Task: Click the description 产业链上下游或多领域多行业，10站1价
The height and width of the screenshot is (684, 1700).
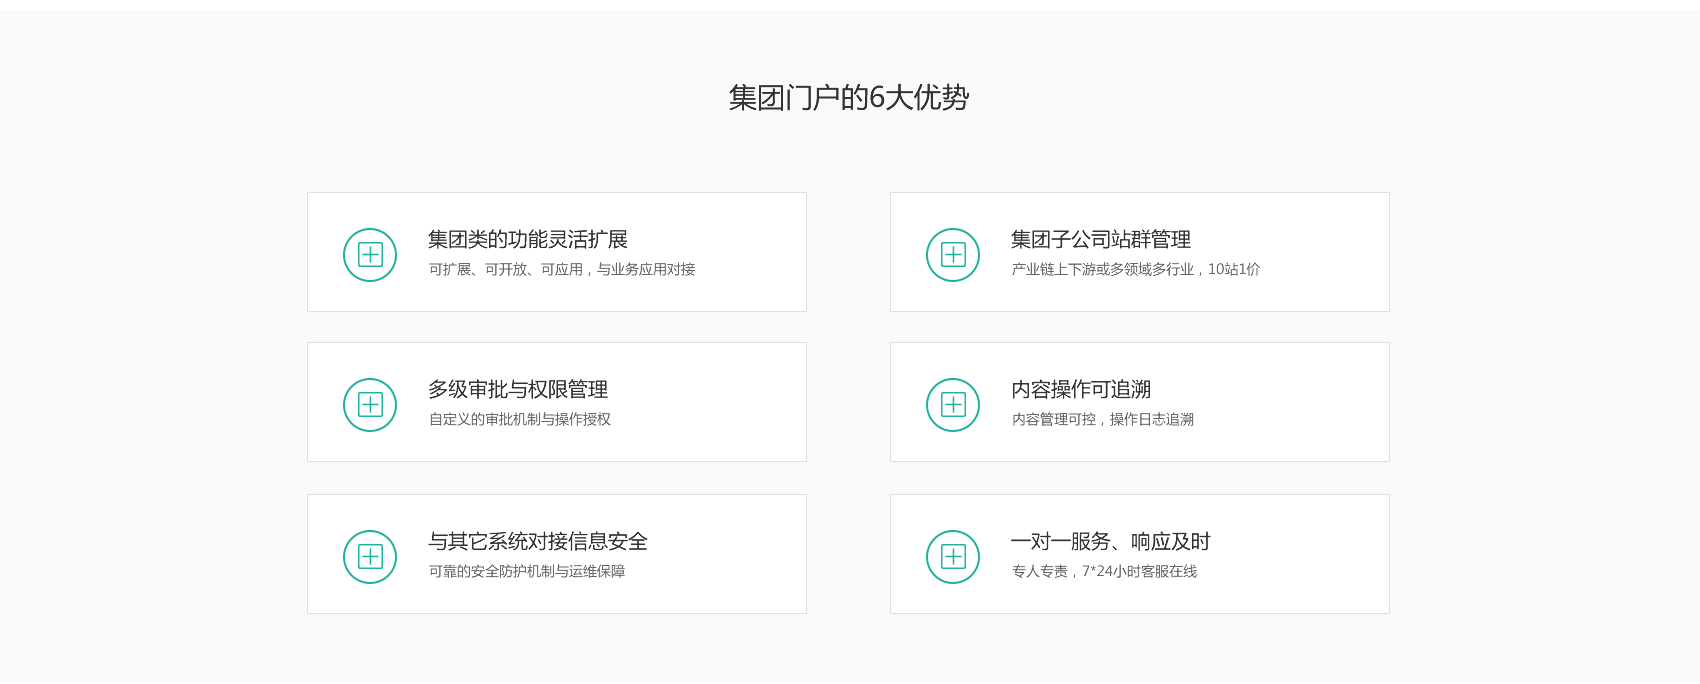Action: pos(1135,270)
